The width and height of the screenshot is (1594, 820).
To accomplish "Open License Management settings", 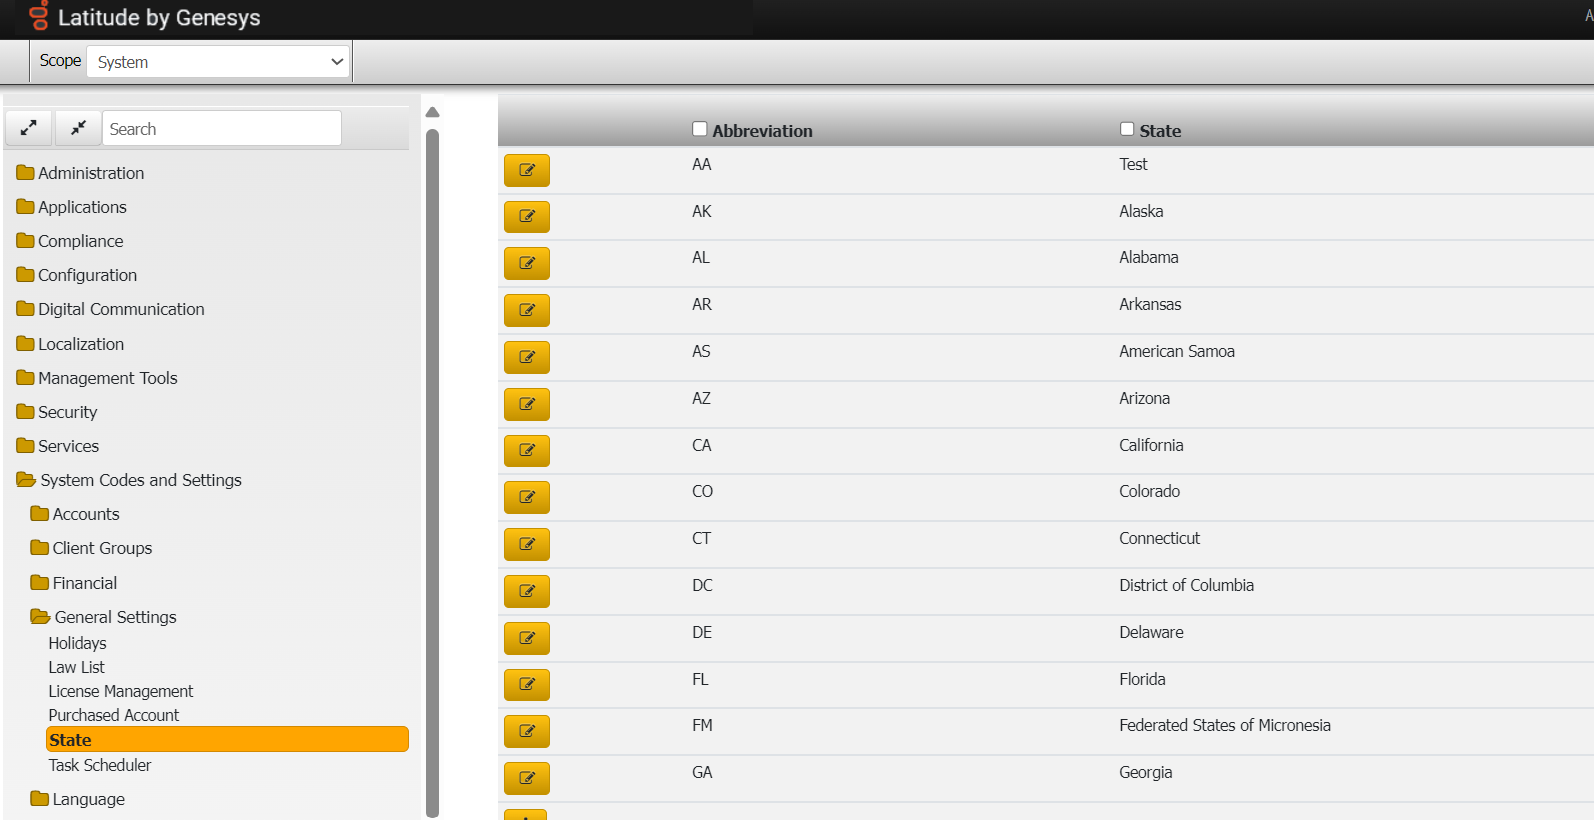I will tap(121, 691).
